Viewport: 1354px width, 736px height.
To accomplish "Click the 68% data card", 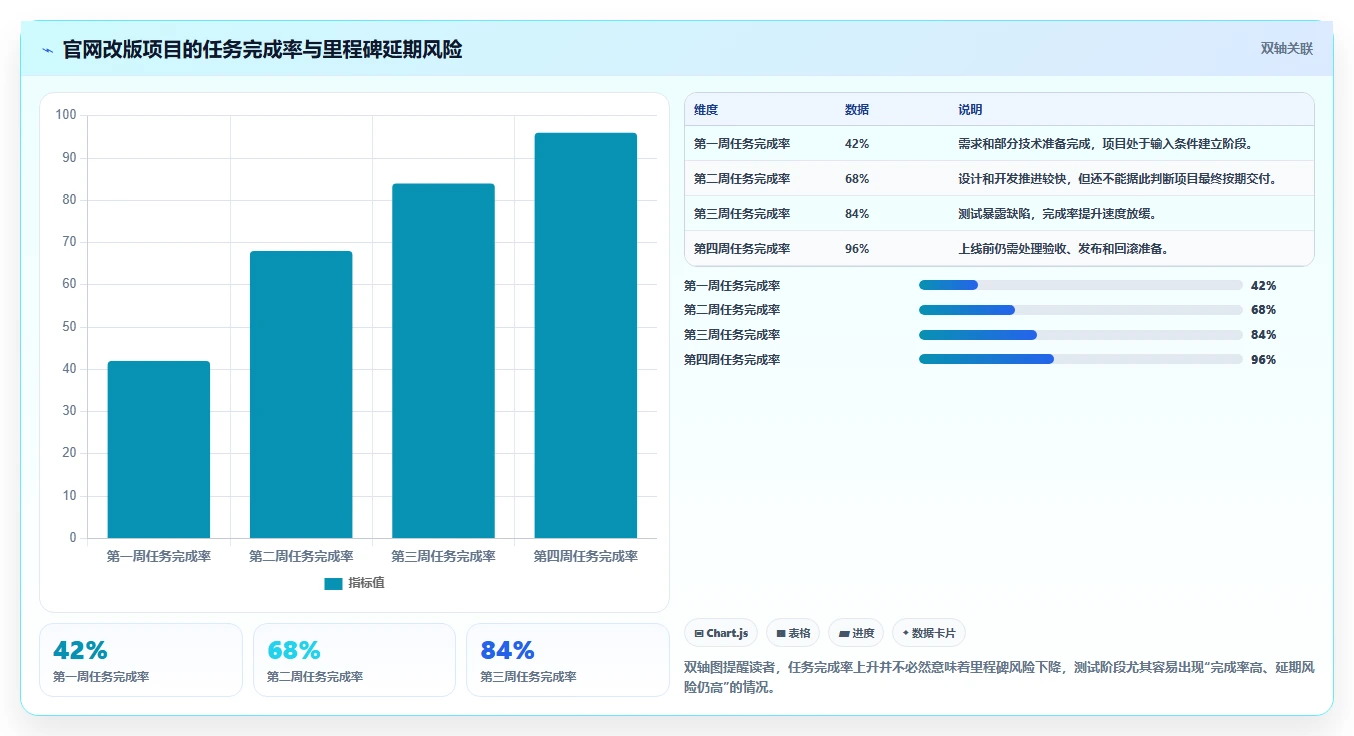I will pos(354,660).
